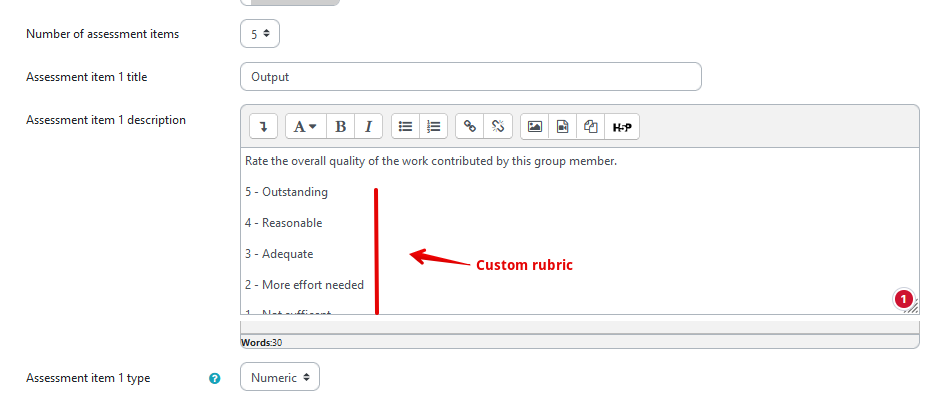Open the paragraph styles A menu
The height and width of the screenshot is (399, 939).
click(x=305, y=126)
